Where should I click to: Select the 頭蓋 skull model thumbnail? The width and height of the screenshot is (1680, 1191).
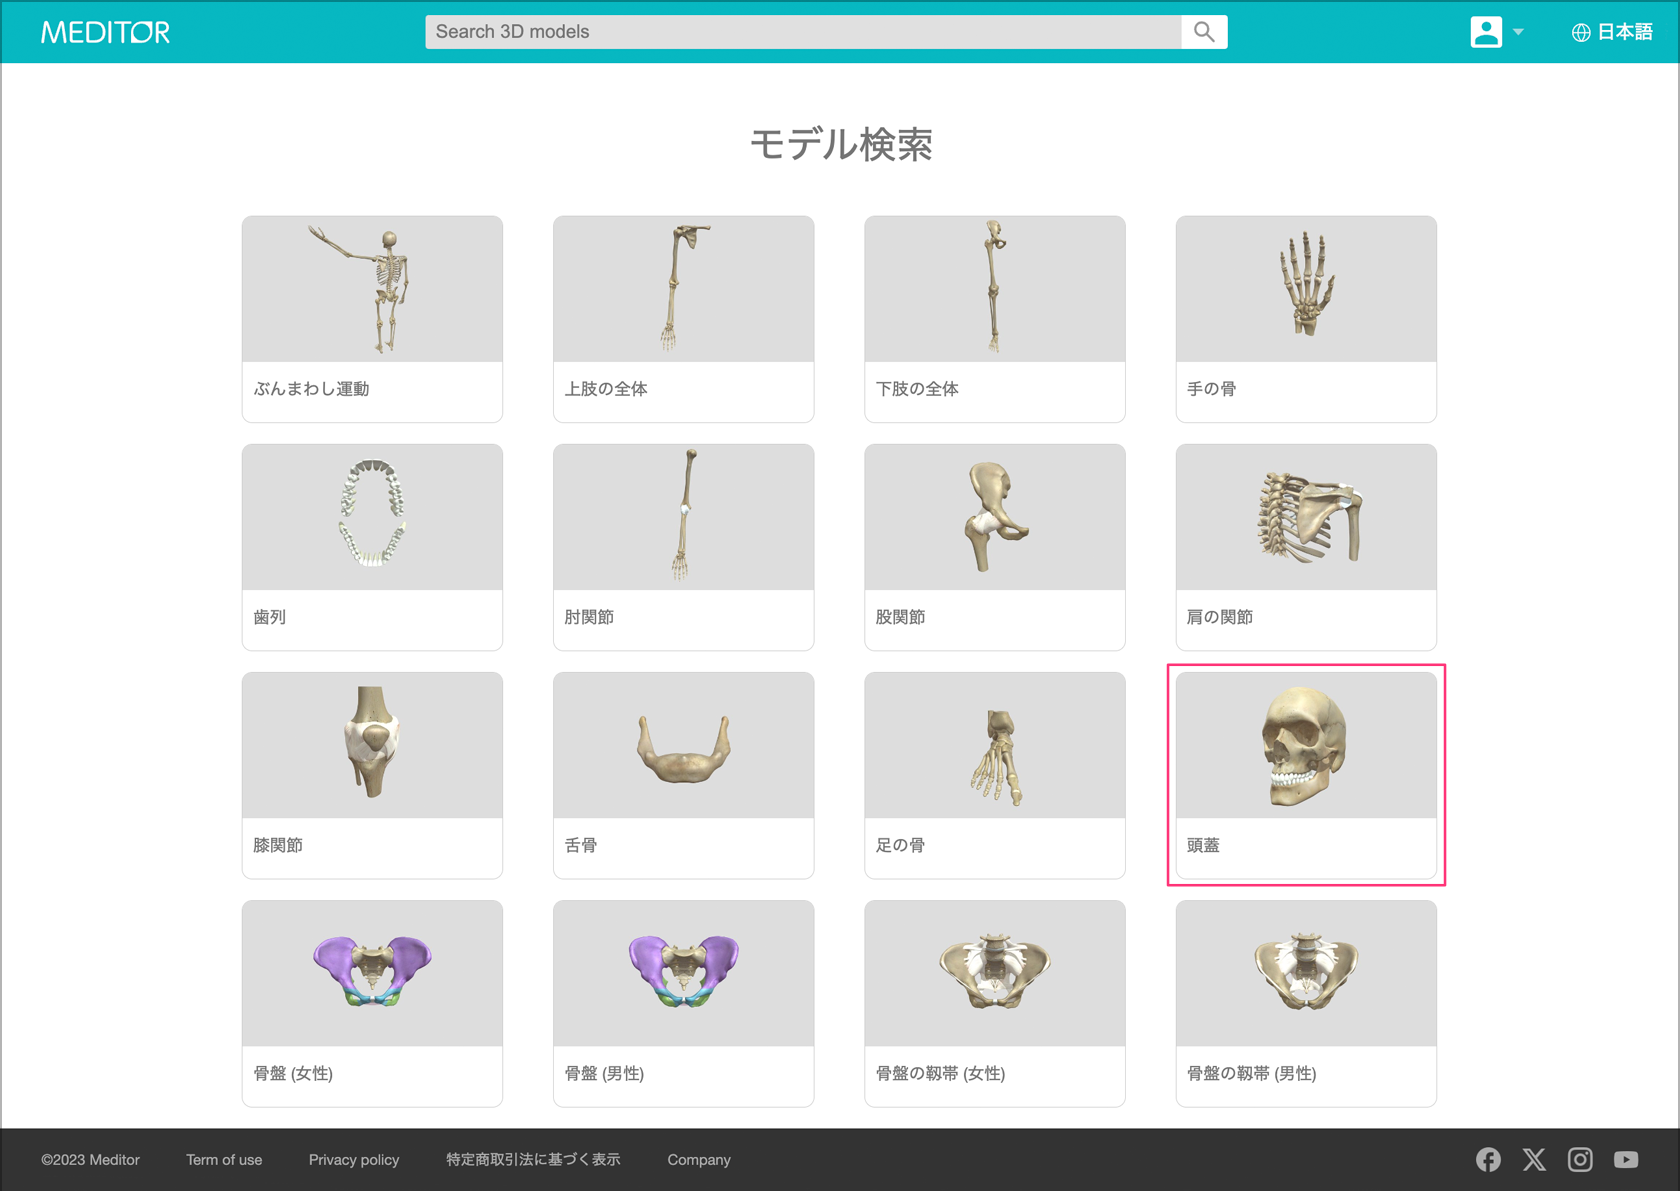[x=1305, y=746]
